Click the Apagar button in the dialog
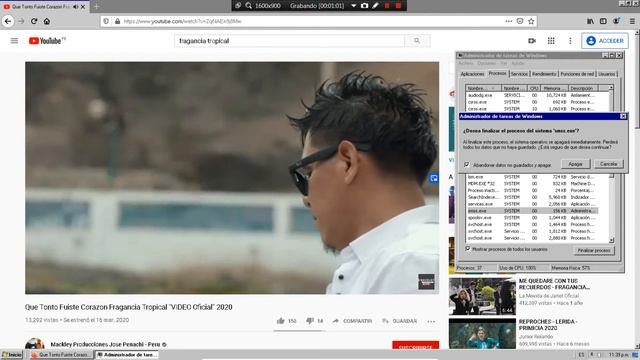Screen dimensions: 640x360 click(575, 164)
